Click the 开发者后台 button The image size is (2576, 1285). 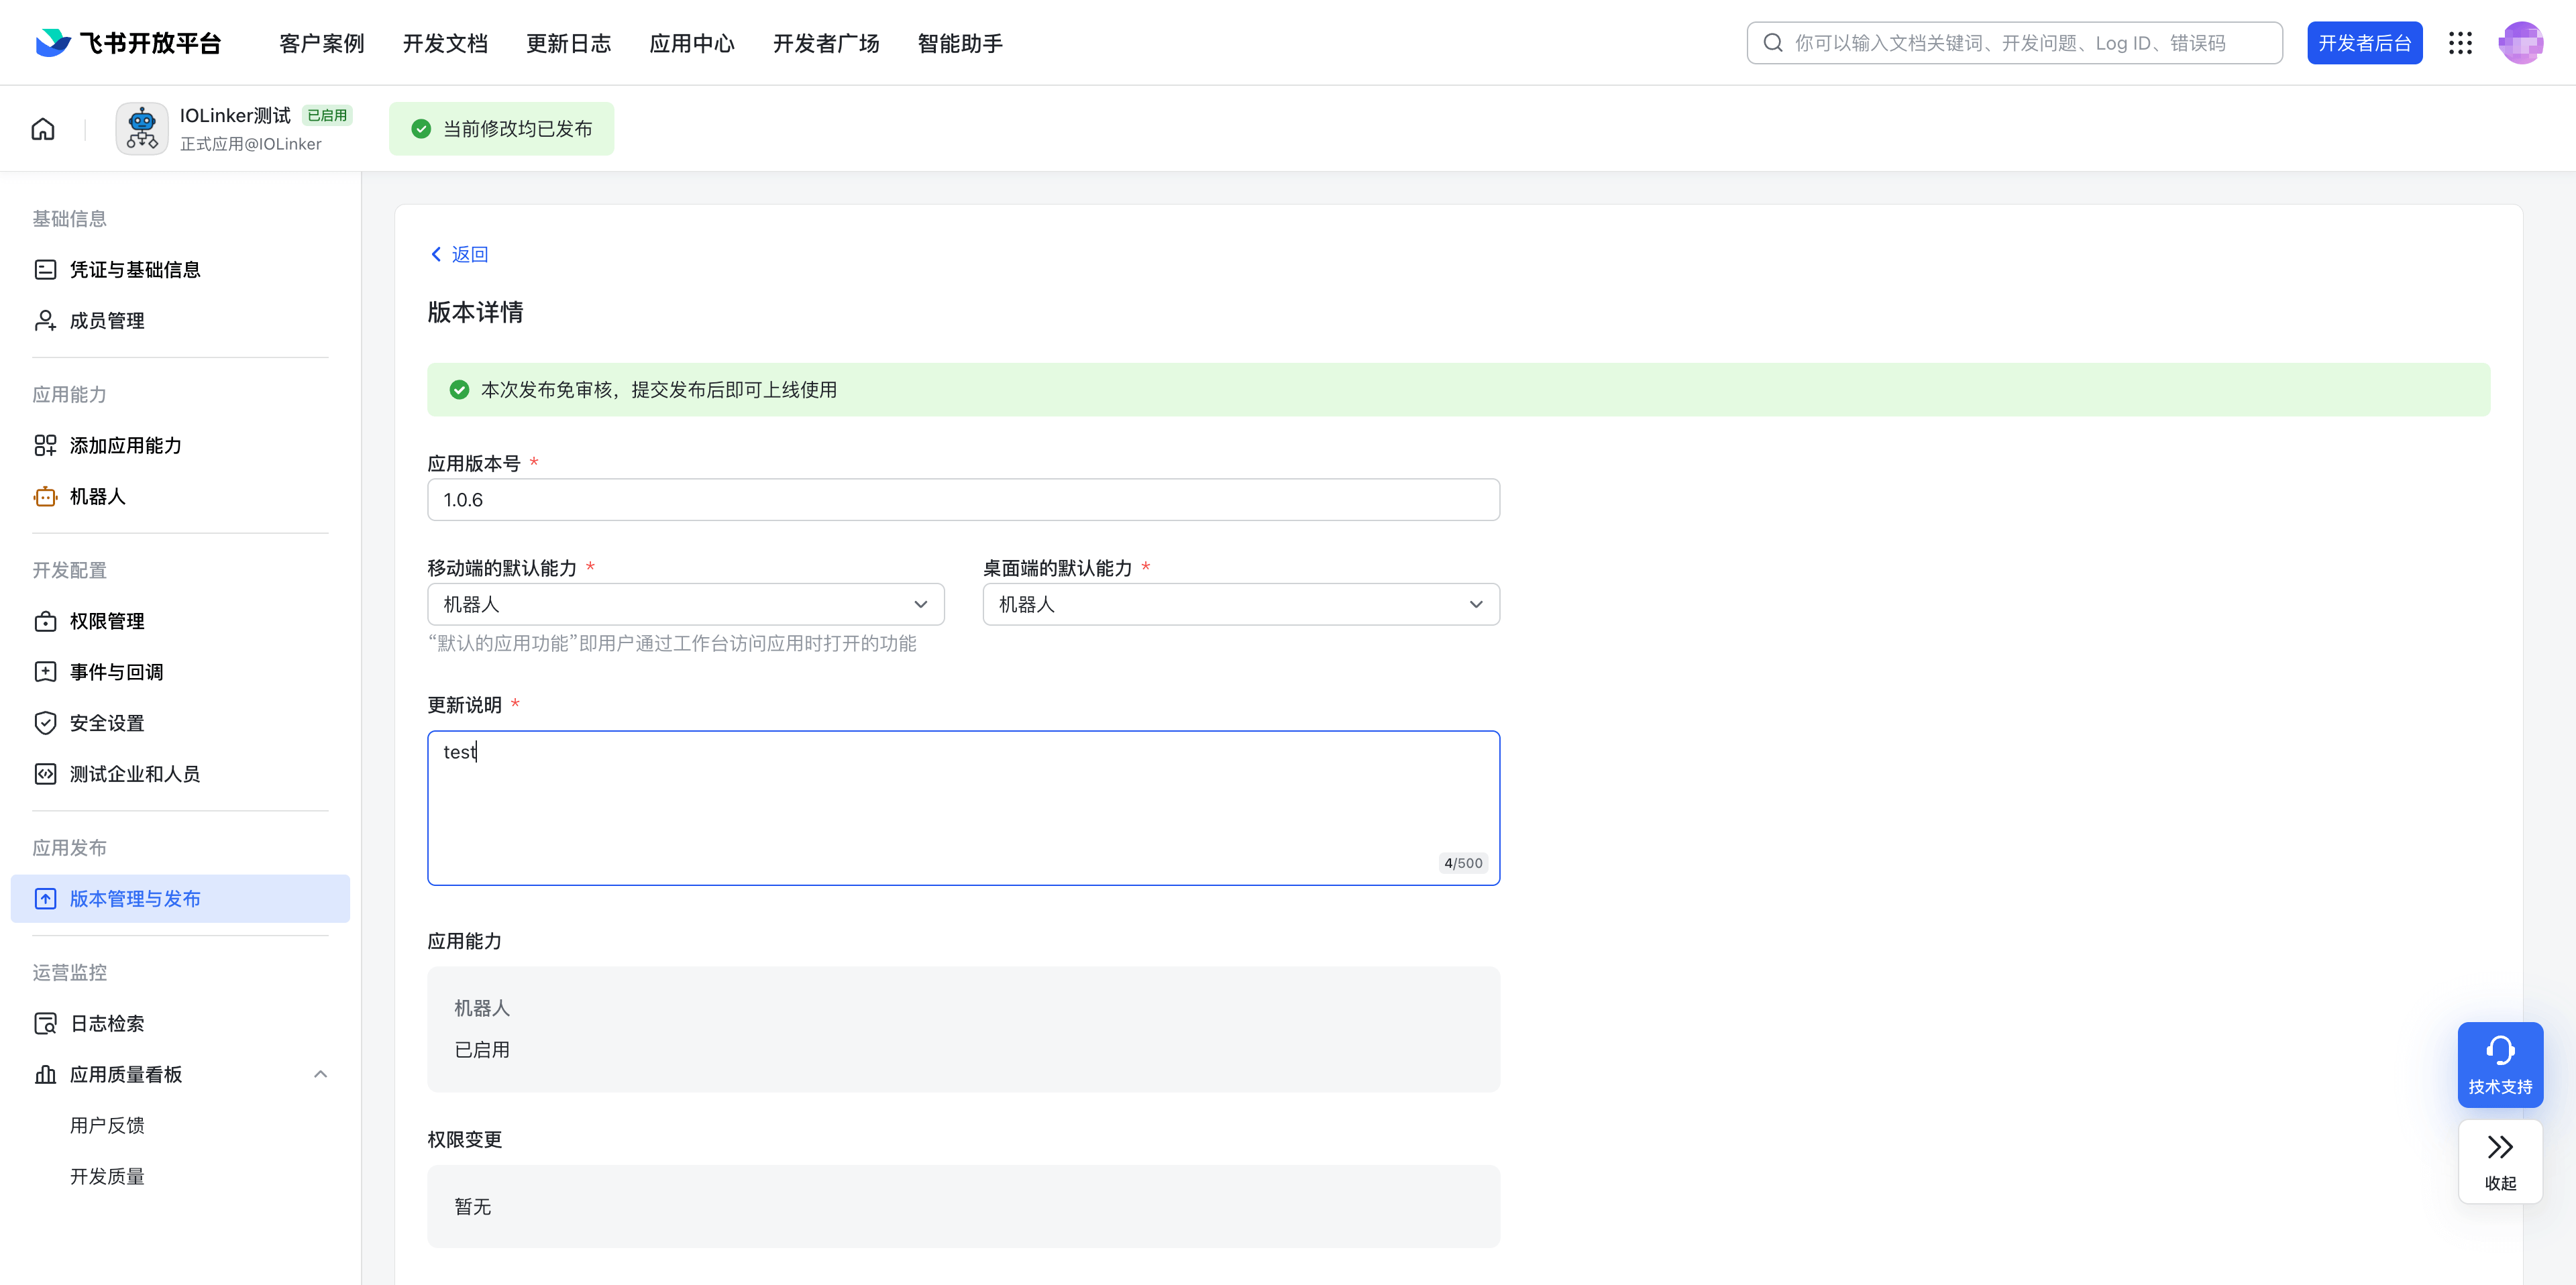pyautogui.click(x=2364, y=43)
